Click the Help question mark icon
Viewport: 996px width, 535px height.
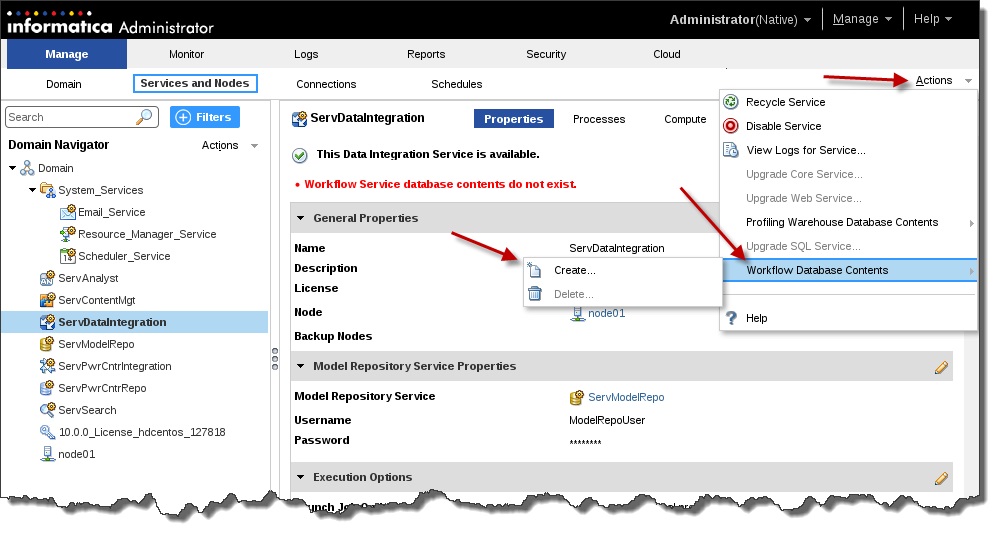(x=732, y=318)
